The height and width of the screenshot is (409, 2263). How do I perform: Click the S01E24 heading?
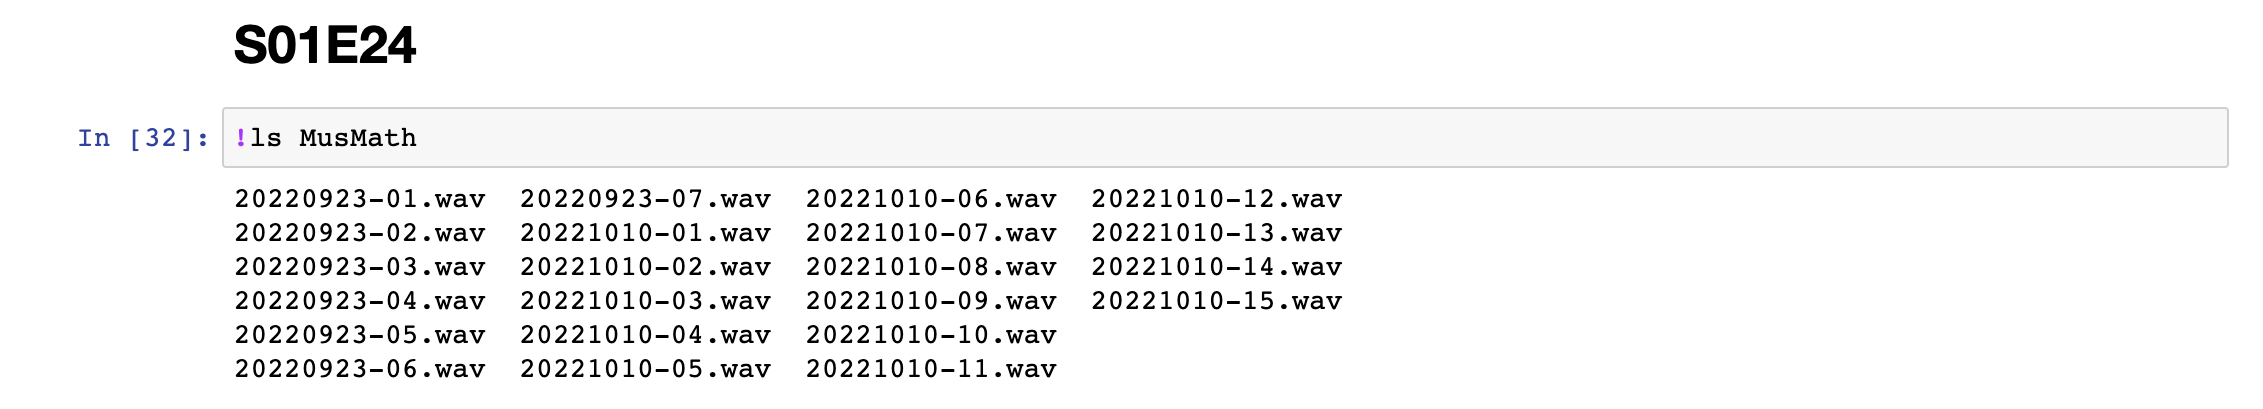pyautogui.click(x=325, y=46)
